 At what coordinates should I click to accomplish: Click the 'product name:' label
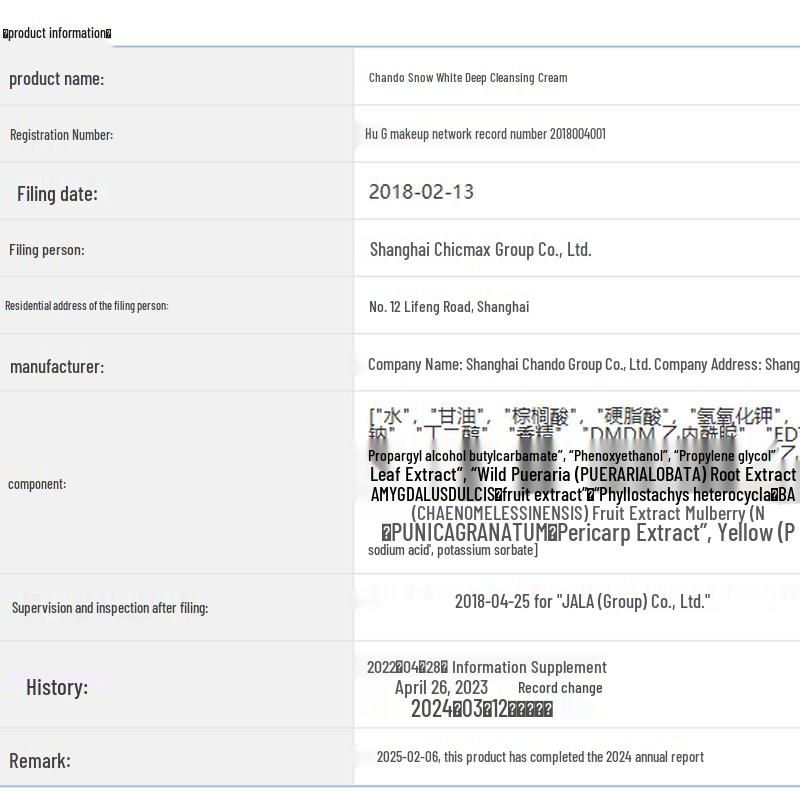tap(56, 79)
